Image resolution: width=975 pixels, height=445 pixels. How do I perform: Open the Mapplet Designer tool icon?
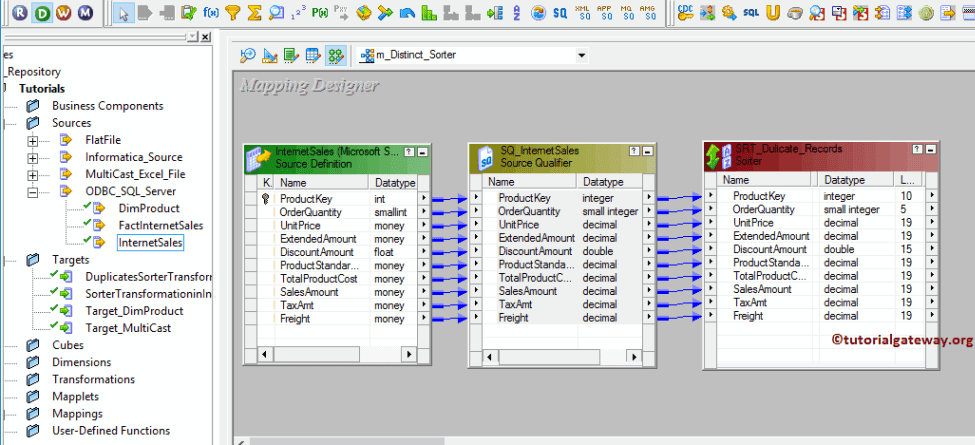[313, 56]
